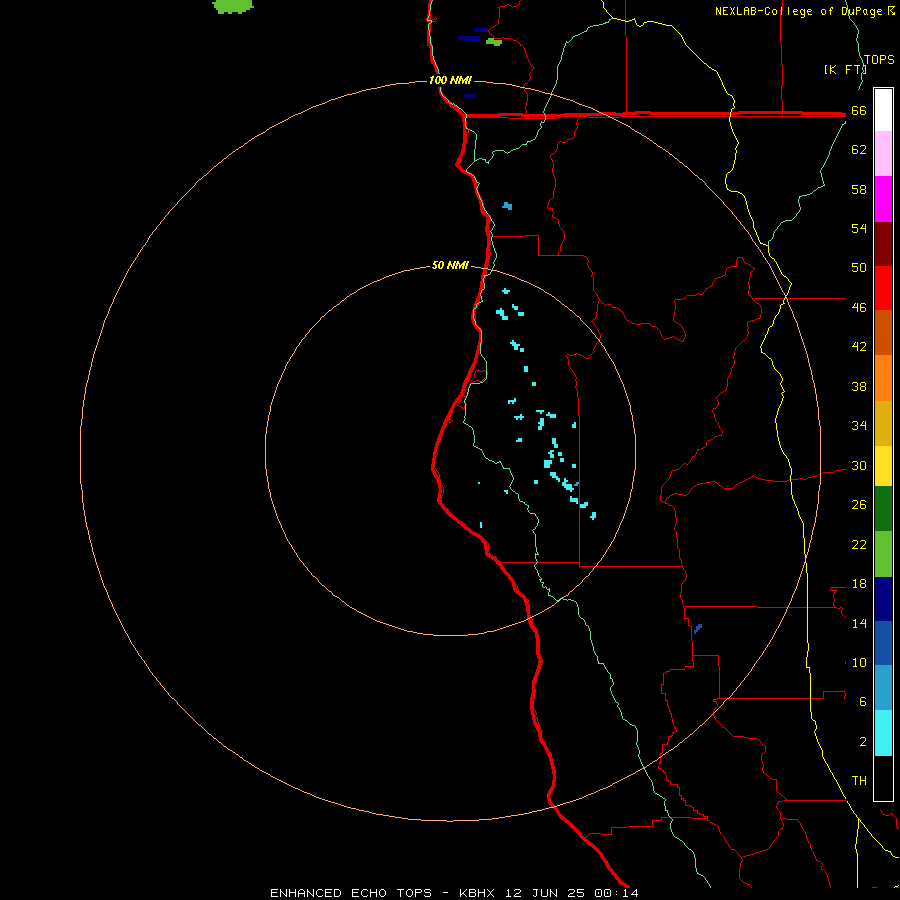Viewport: 900px width, 900px height.
Task: Click the '100 NMI' range ring label
Action: (x=450, y=80)
